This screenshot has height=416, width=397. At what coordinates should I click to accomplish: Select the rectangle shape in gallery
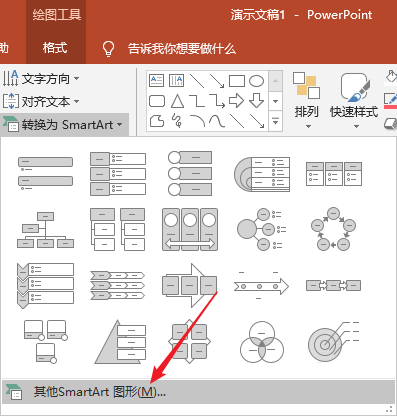(x=237, y=81)
